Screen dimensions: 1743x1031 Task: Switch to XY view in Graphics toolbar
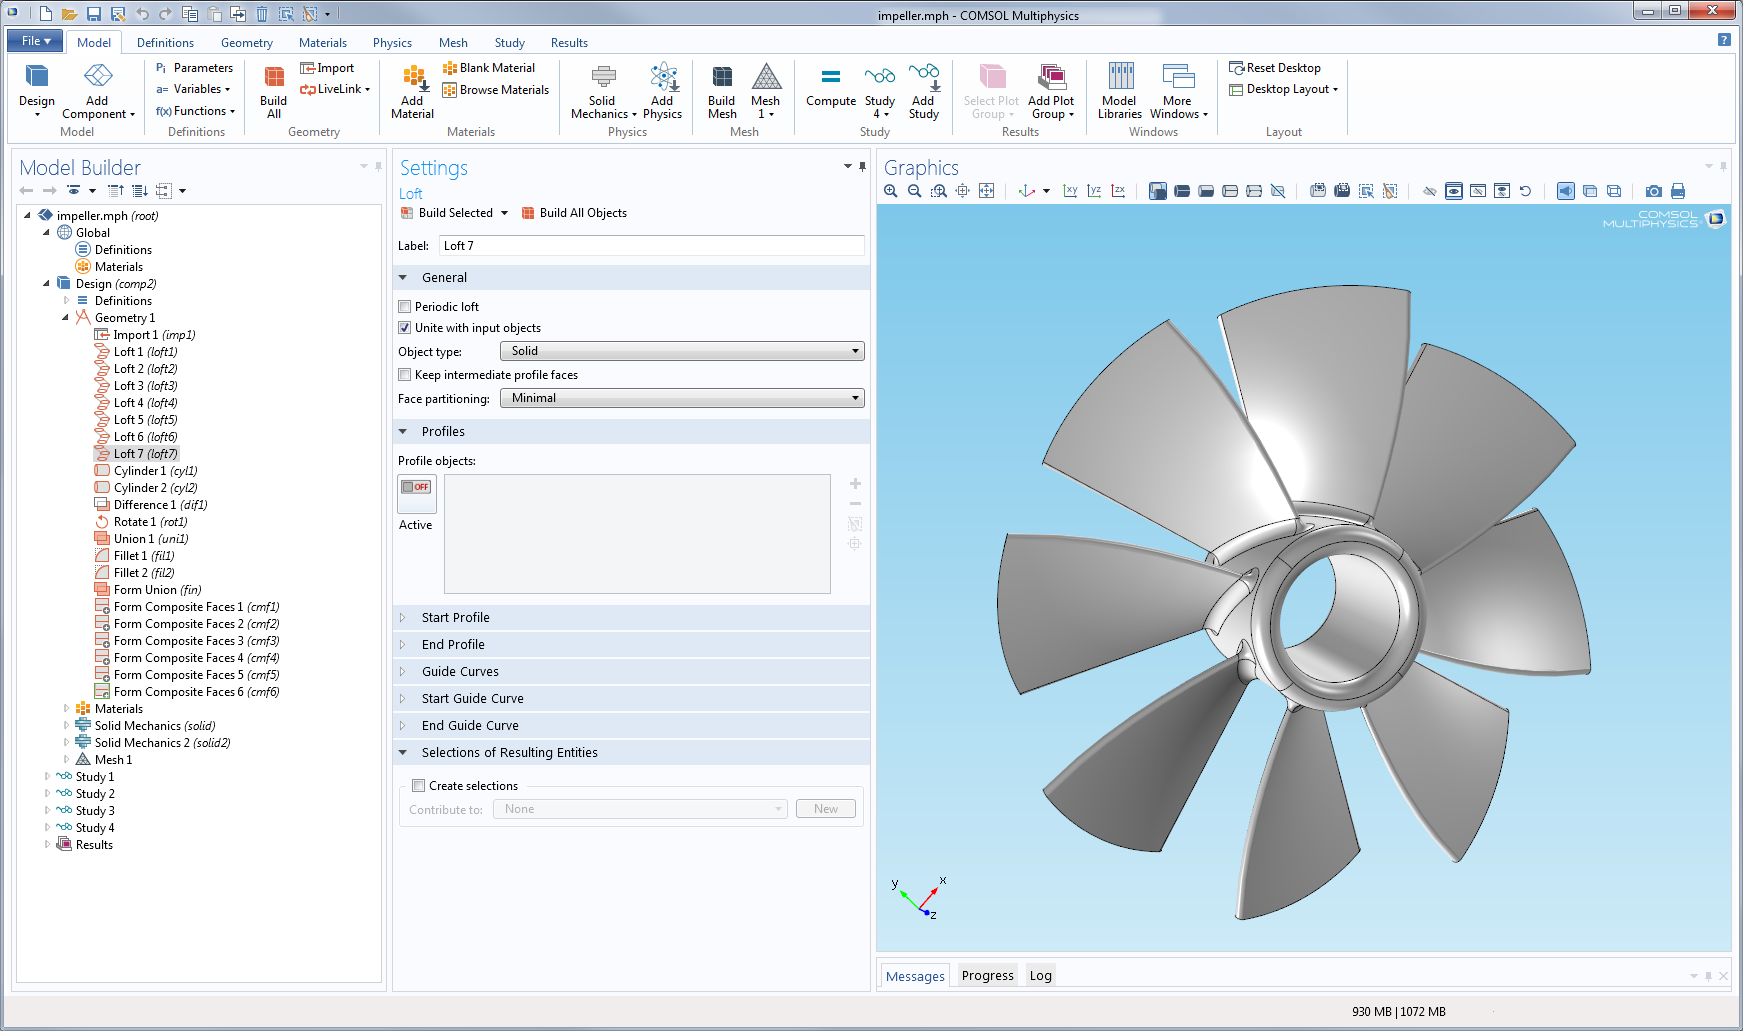[1070, 191]
